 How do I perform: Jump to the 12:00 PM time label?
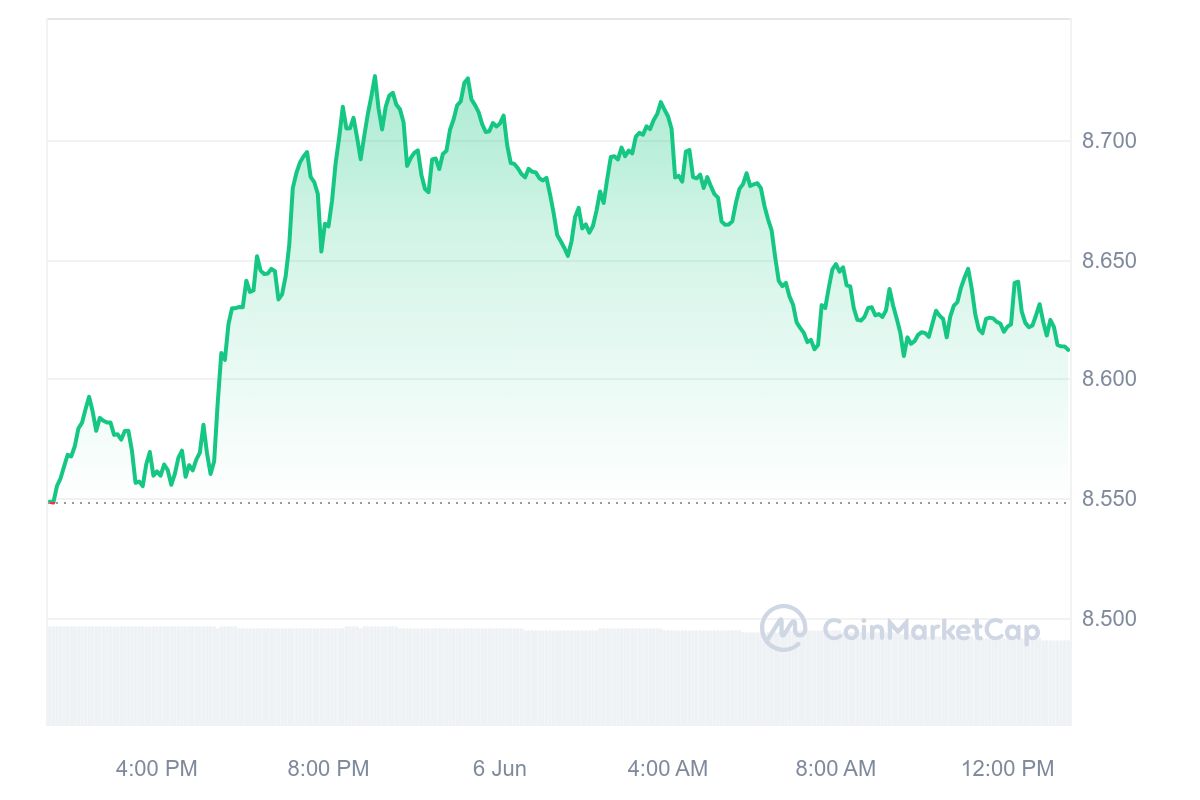(1008, 769)
